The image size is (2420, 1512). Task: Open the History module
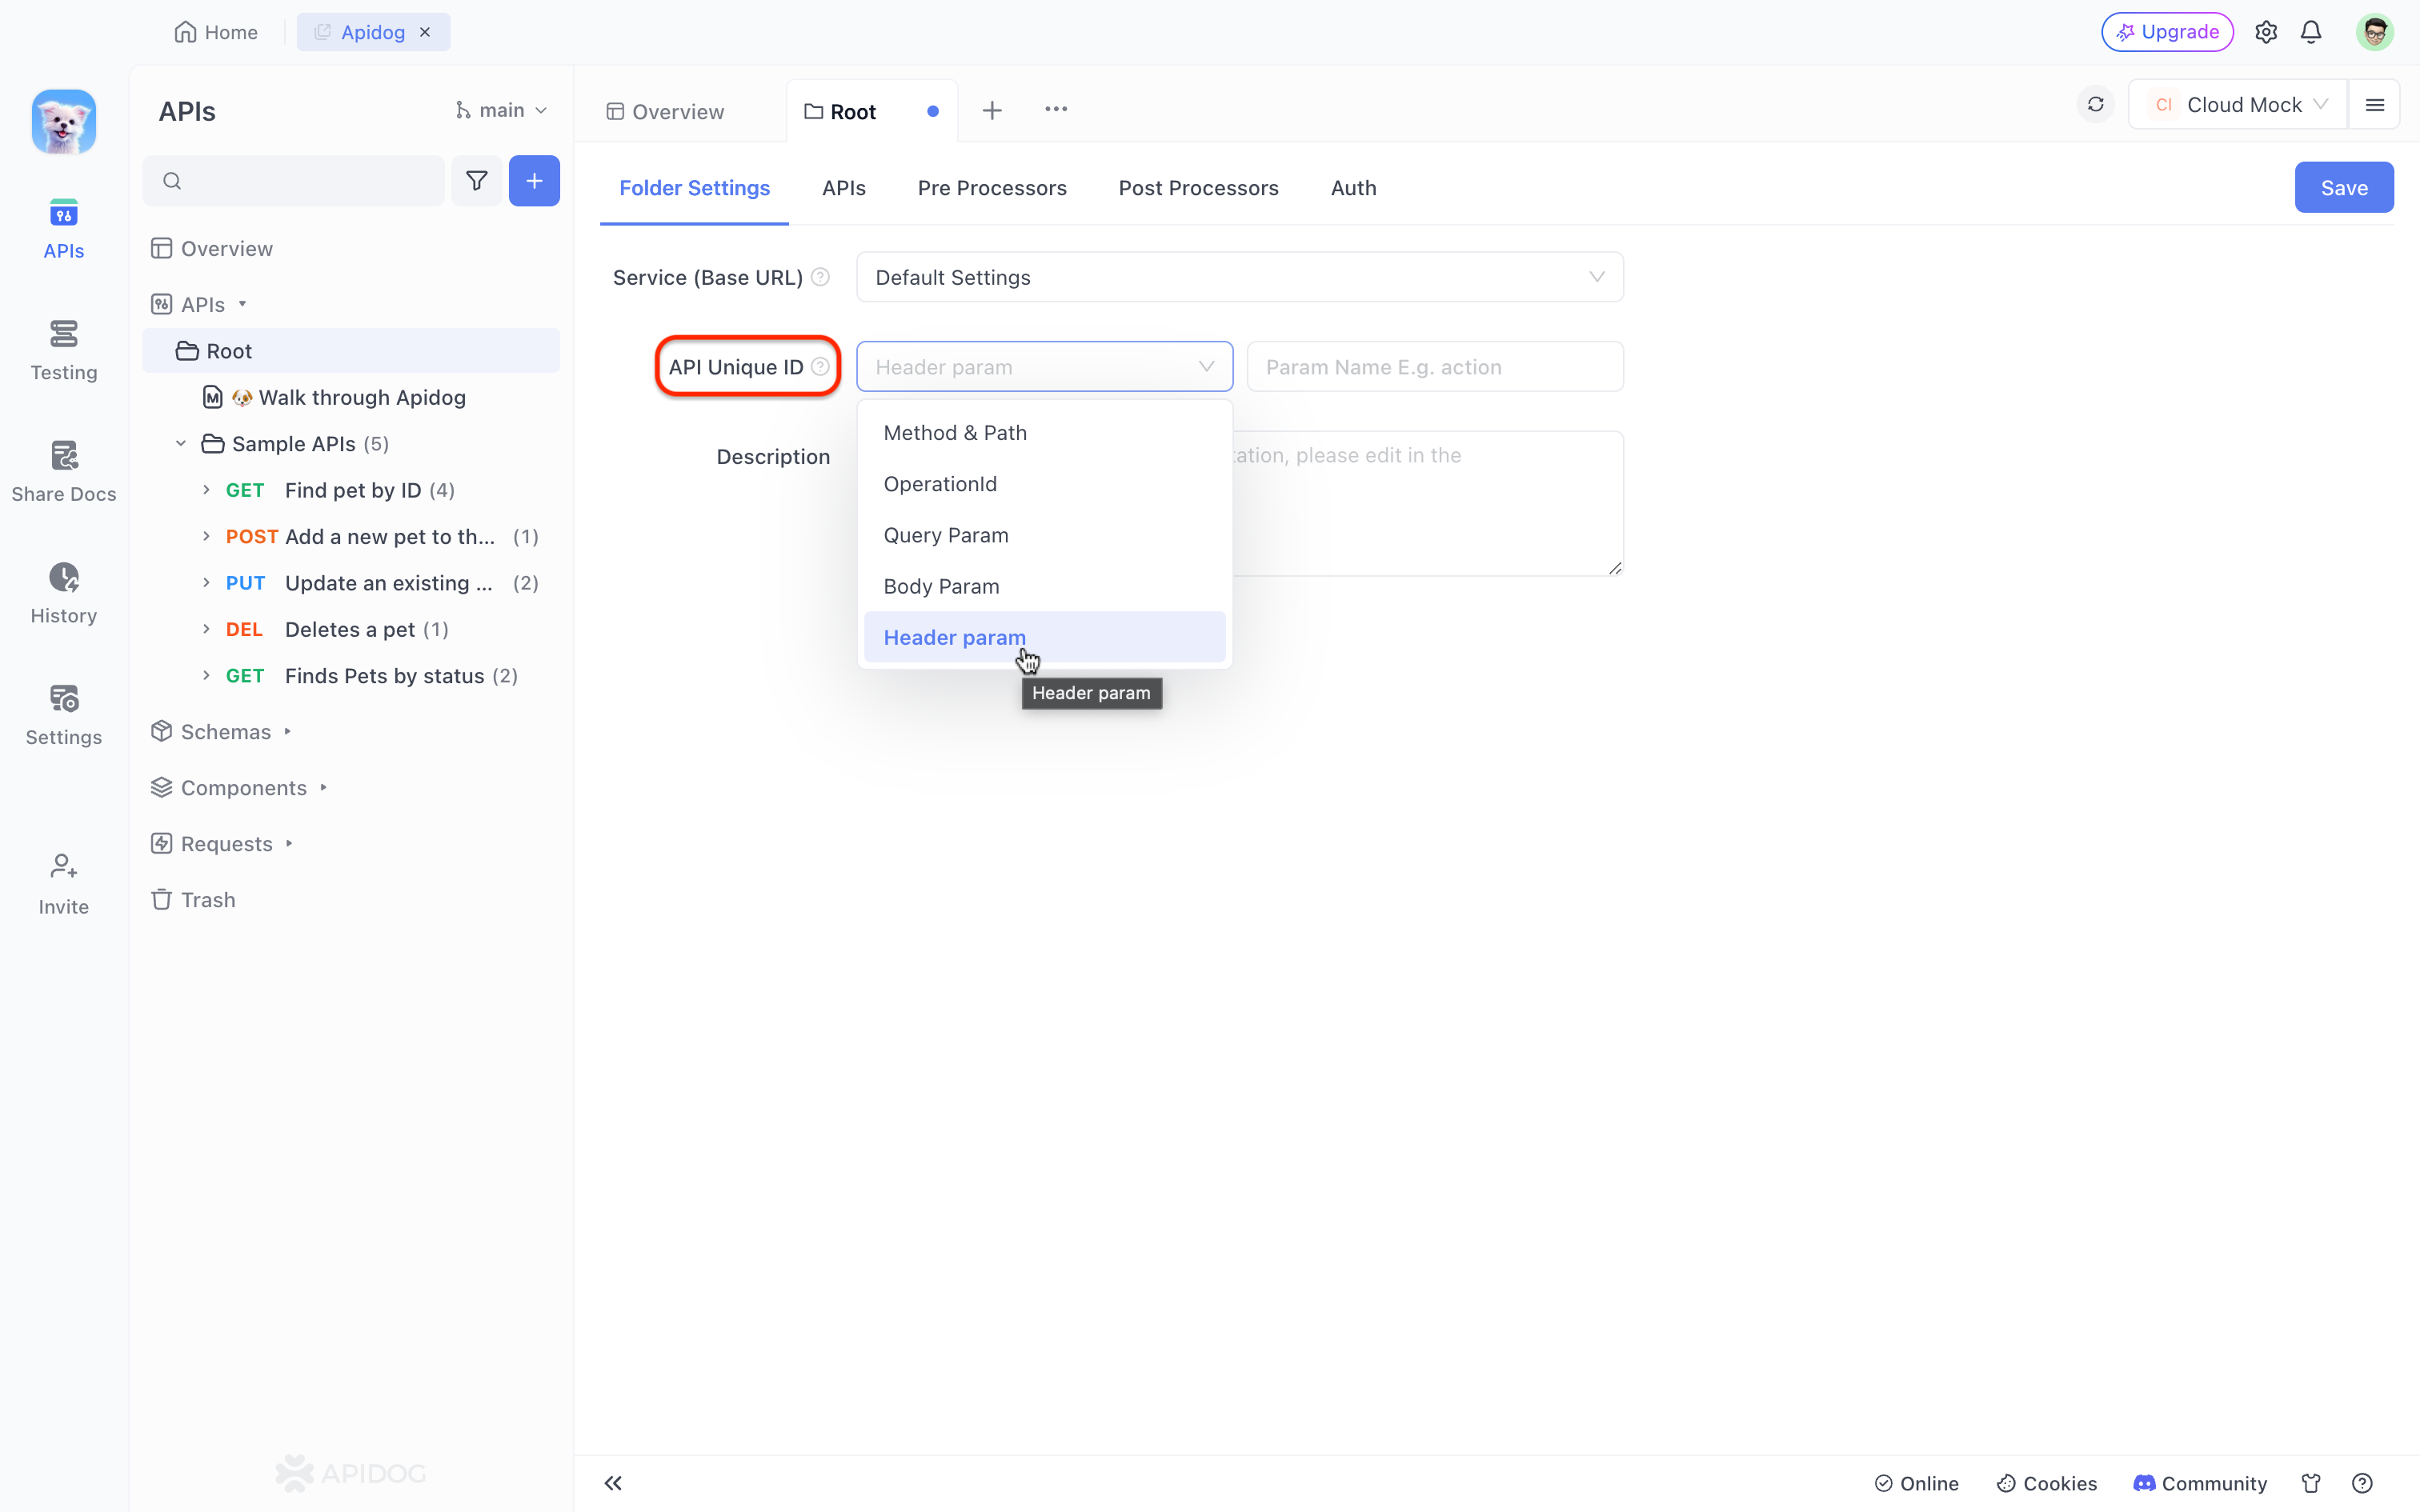[x=63, y=594]
